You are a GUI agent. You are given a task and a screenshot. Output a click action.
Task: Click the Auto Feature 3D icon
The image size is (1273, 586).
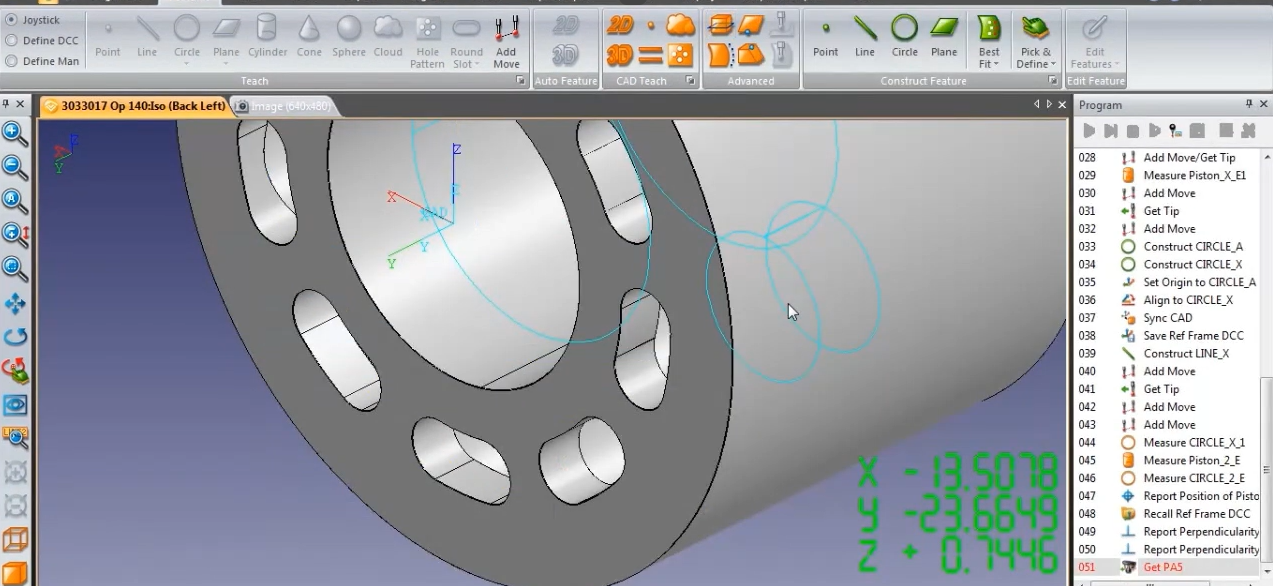coord(566,55)
